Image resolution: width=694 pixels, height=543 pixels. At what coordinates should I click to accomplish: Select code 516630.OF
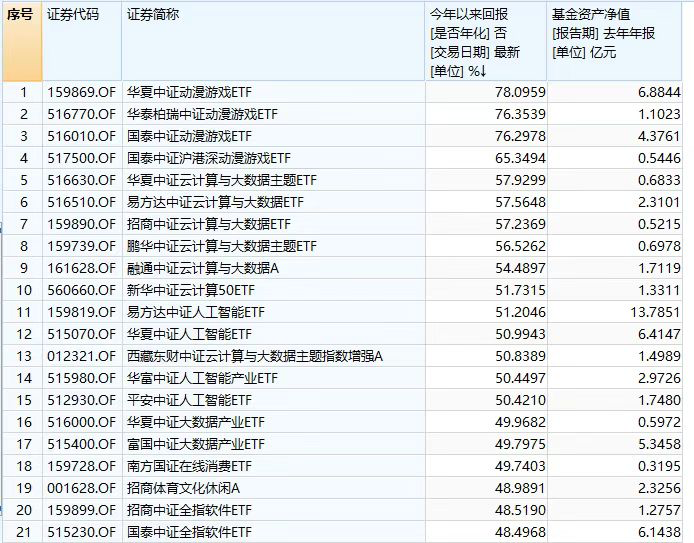click(81, 180)
